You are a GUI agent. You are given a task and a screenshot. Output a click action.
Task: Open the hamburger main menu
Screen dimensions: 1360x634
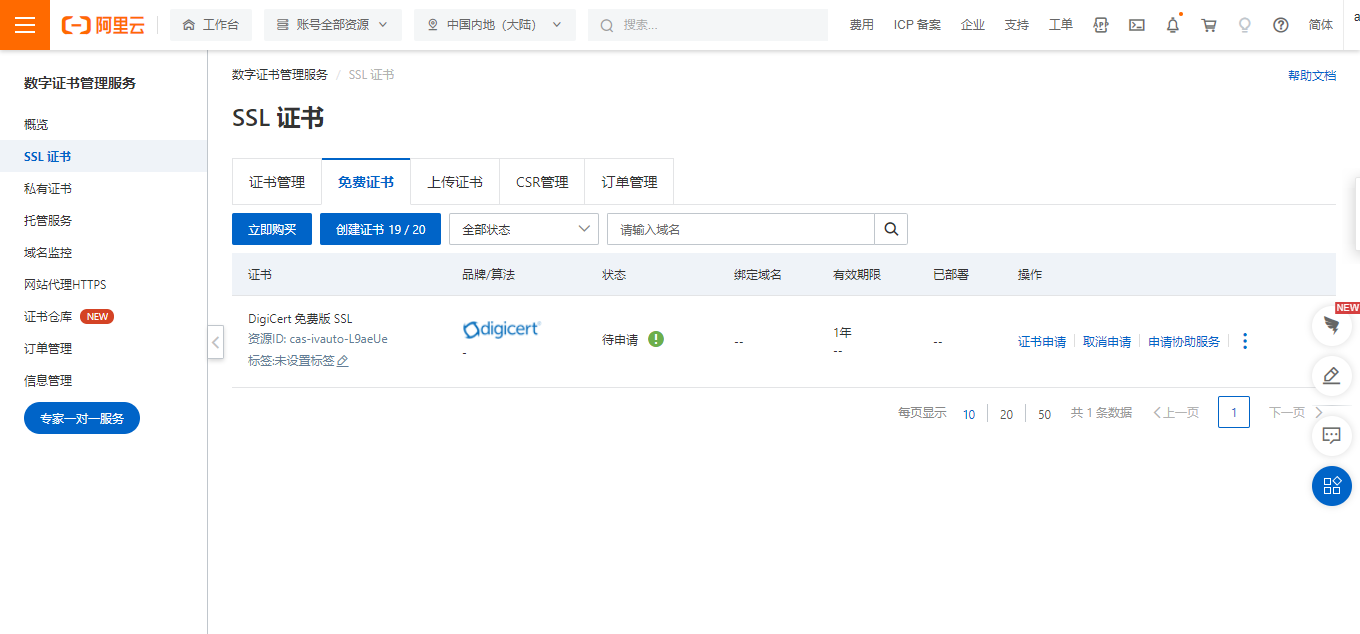tap(25, 25)
